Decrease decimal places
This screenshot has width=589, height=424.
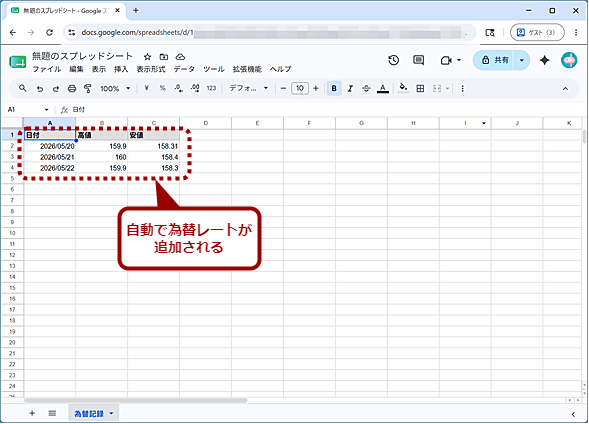(178, 88)
